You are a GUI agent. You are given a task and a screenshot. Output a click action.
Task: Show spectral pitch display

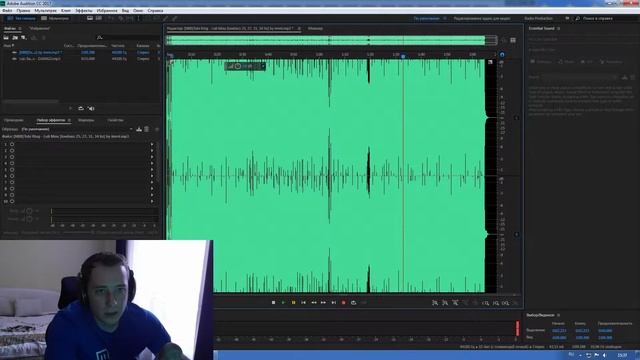99,18
